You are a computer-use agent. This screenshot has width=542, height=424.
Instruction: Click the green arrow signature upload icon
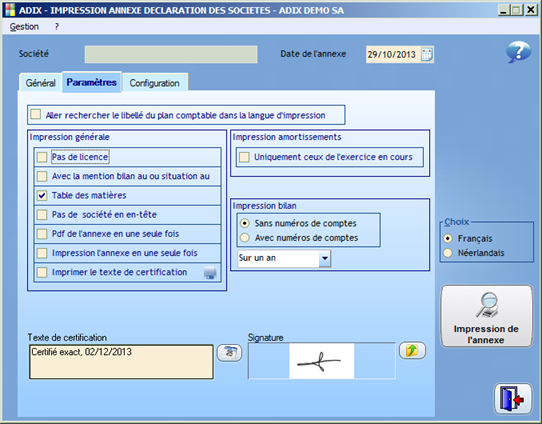(412, 350)
